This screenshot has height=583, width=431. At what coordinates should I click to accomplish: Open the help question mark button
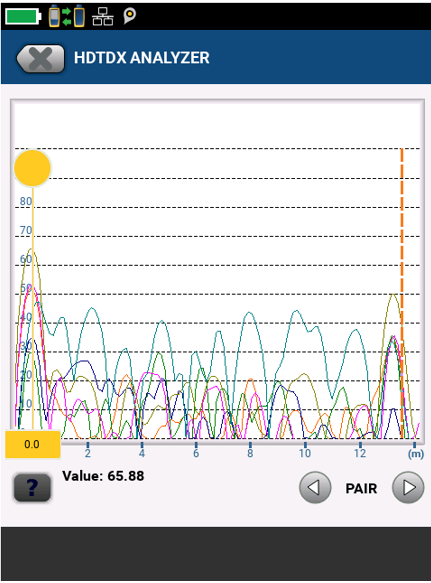(32, 487)
